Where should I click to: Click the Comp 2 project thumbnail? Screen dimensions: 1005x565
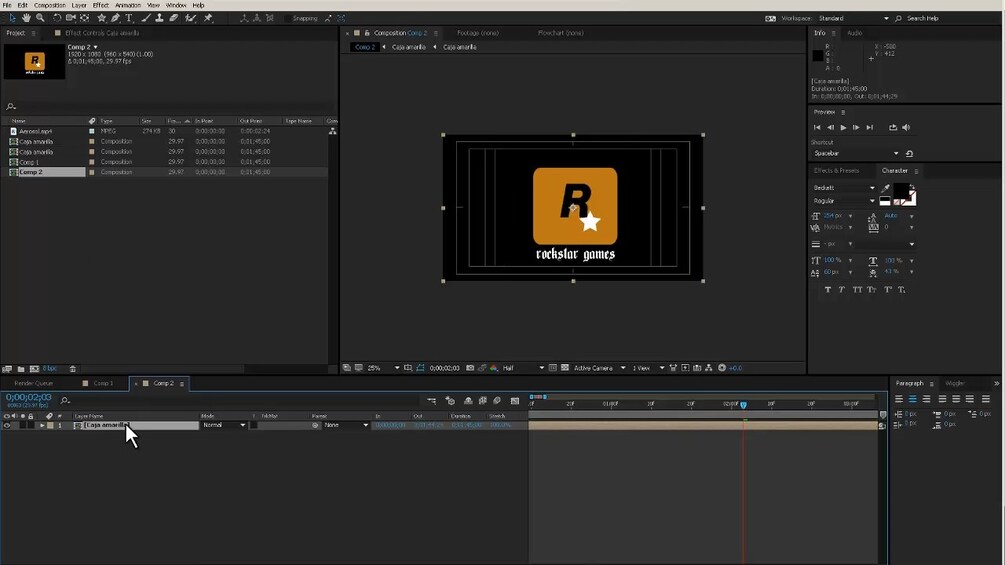34,62
